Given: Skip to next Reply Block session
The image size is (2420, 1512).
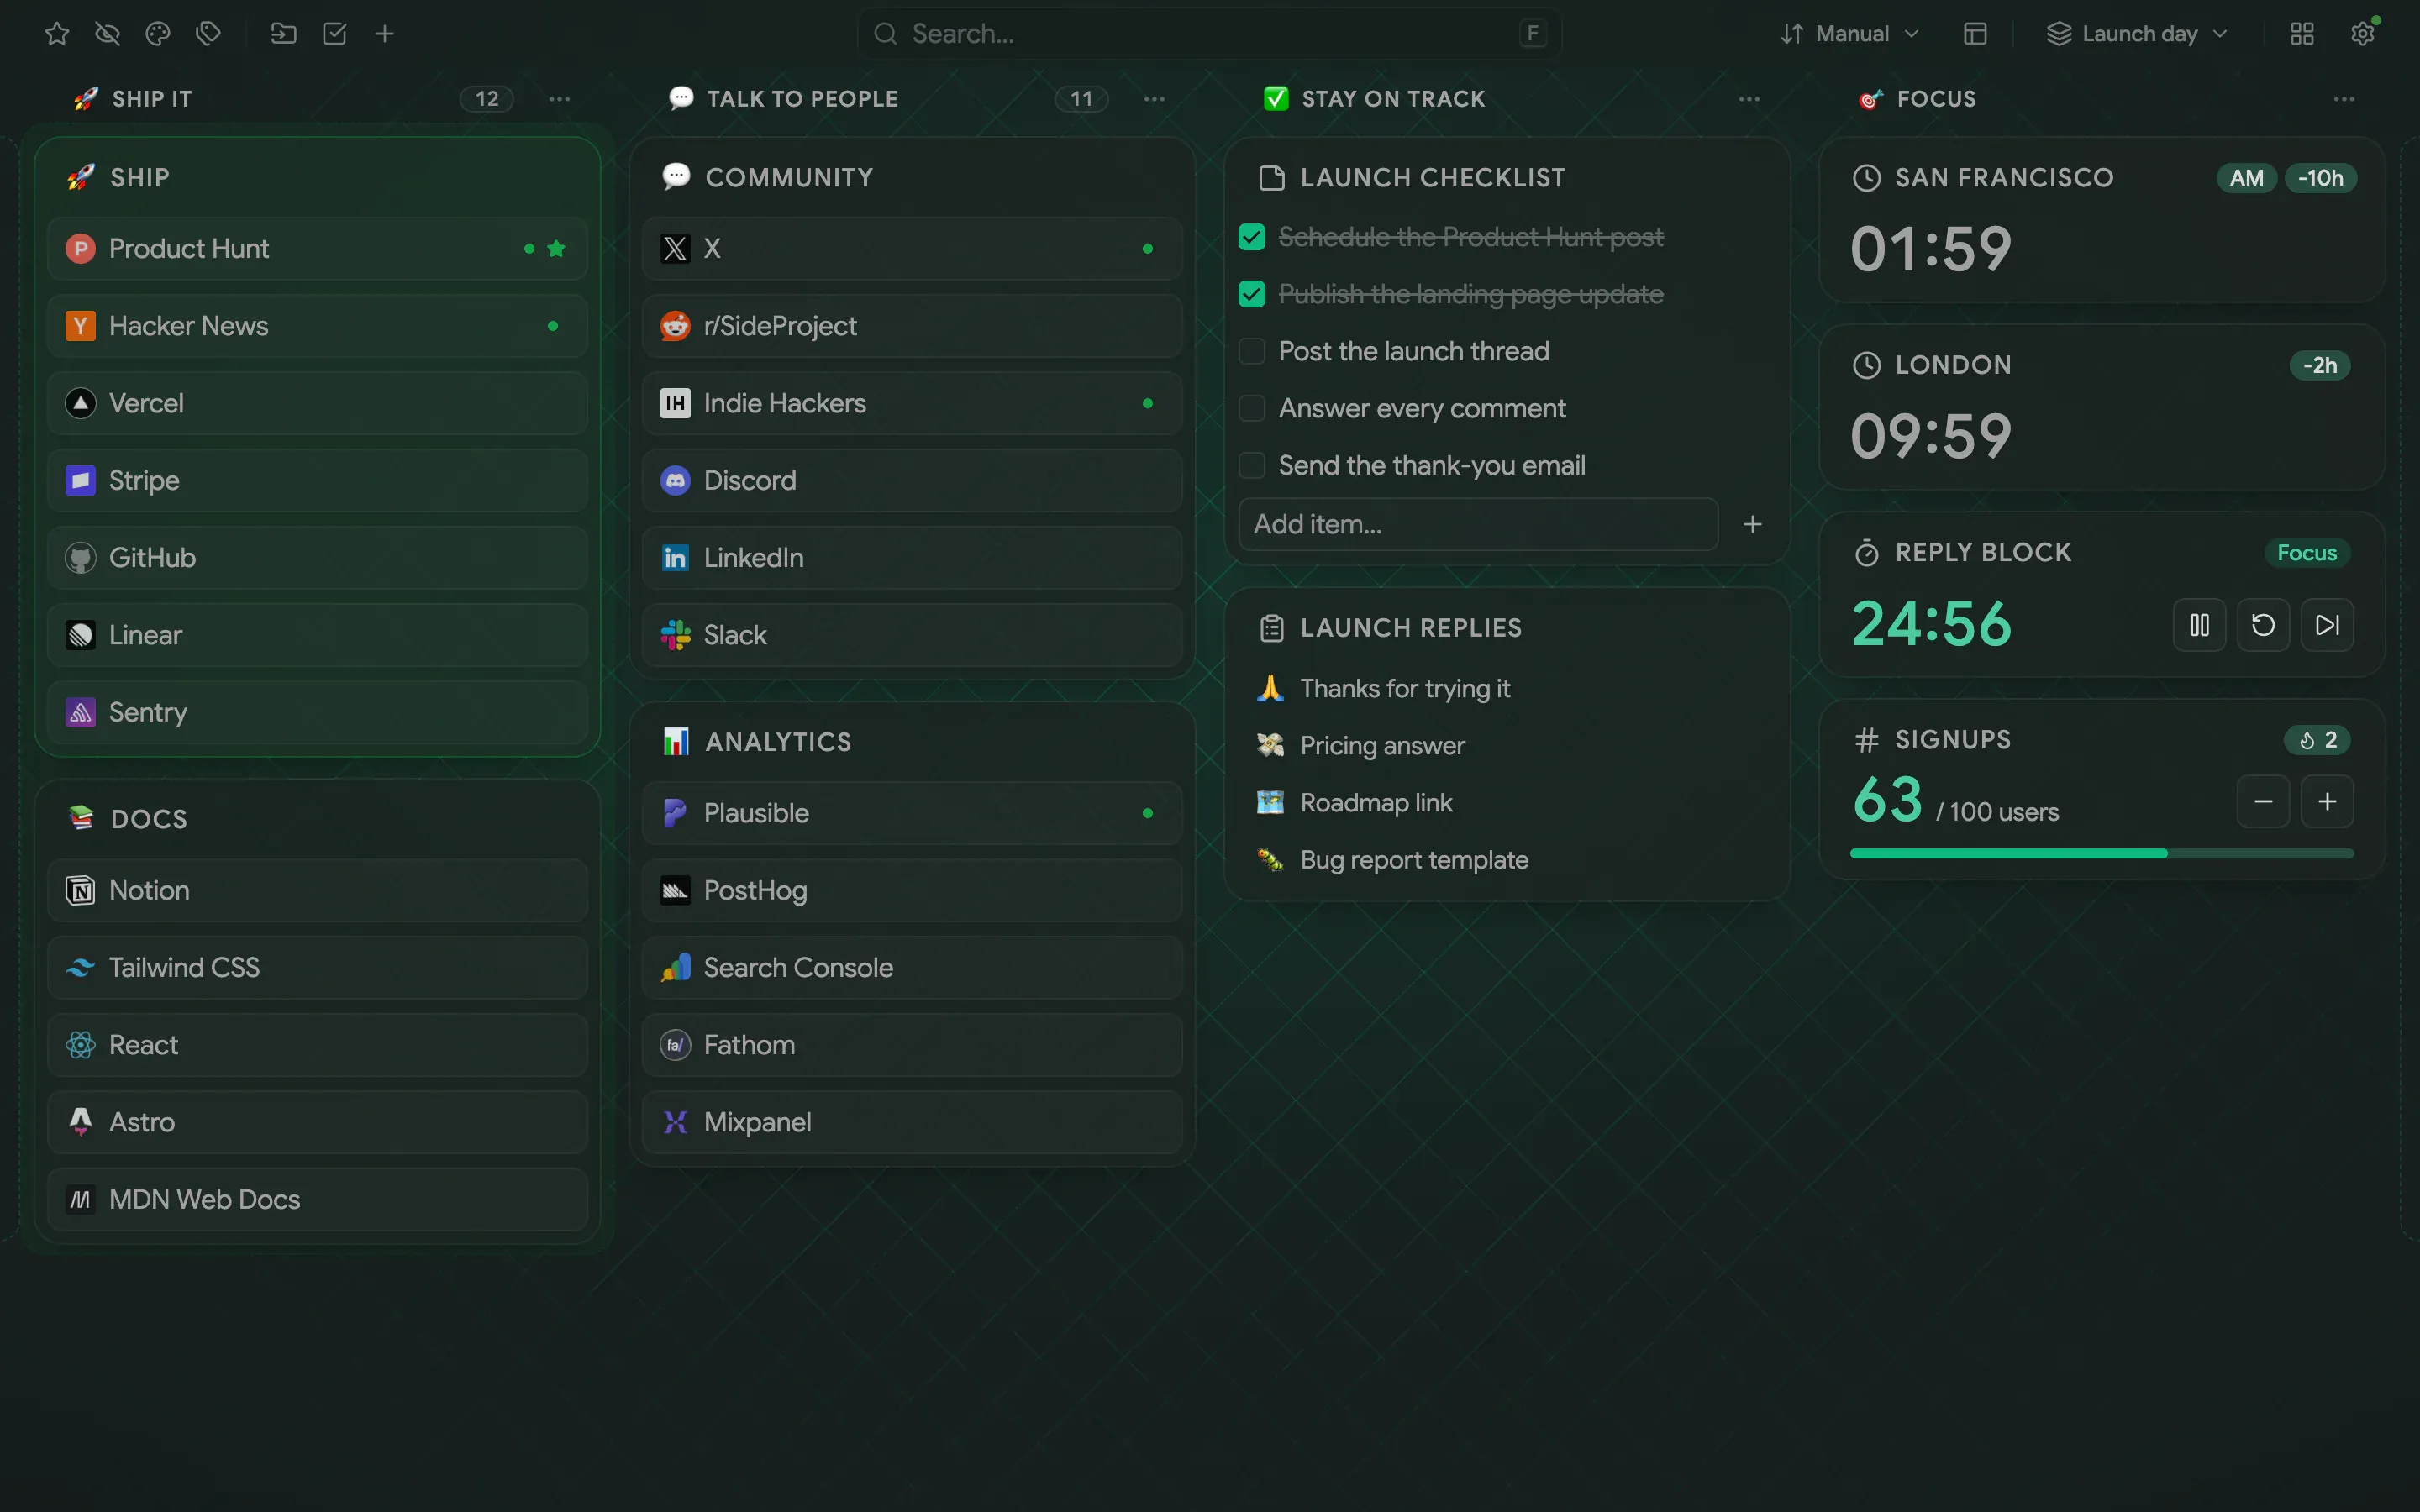Looking at the screenshot, I should coord(2327,625).
